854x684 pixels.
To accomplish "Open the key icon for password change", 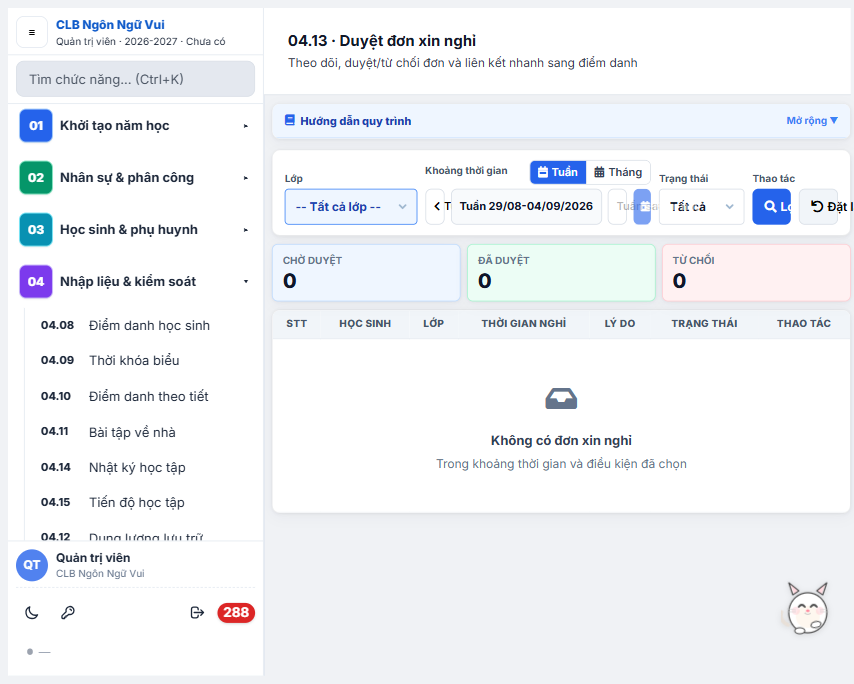I will [68, 613].
